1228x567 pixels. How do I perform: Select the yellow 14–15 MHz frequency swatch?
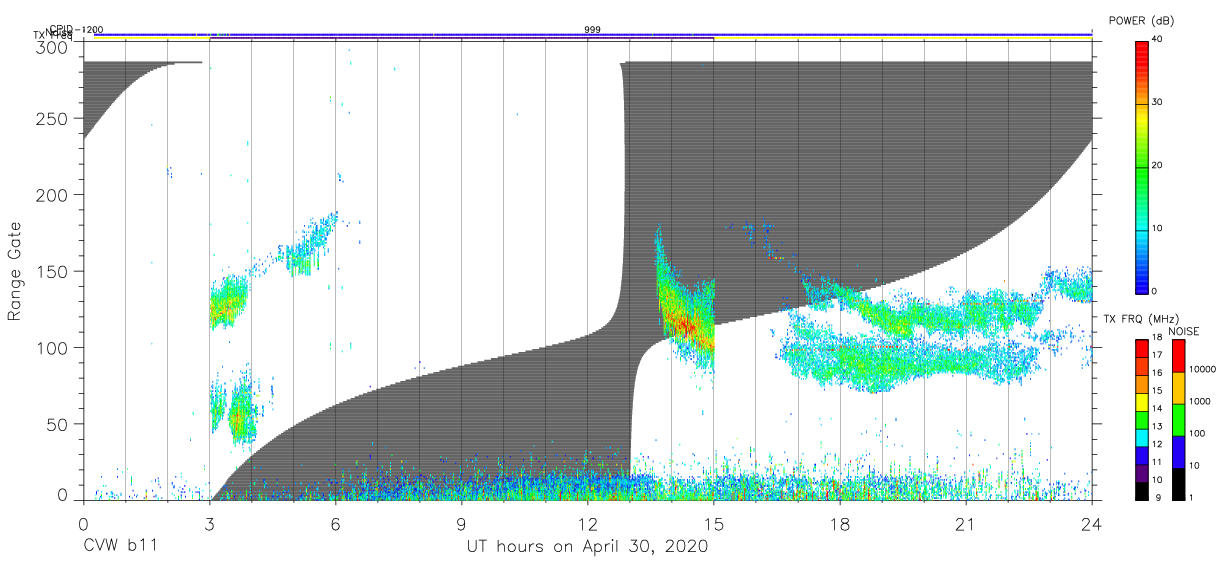coord(1141,402)
